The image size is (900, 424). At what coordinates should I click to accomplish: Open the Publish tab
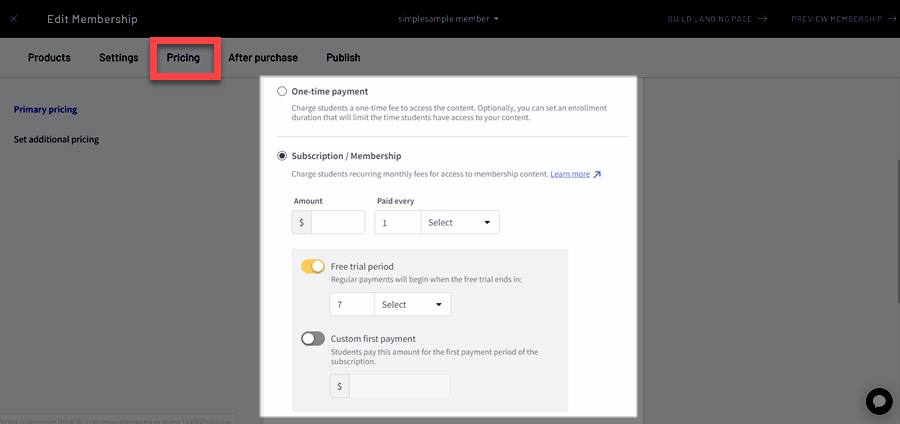click(x=343, y=58)
